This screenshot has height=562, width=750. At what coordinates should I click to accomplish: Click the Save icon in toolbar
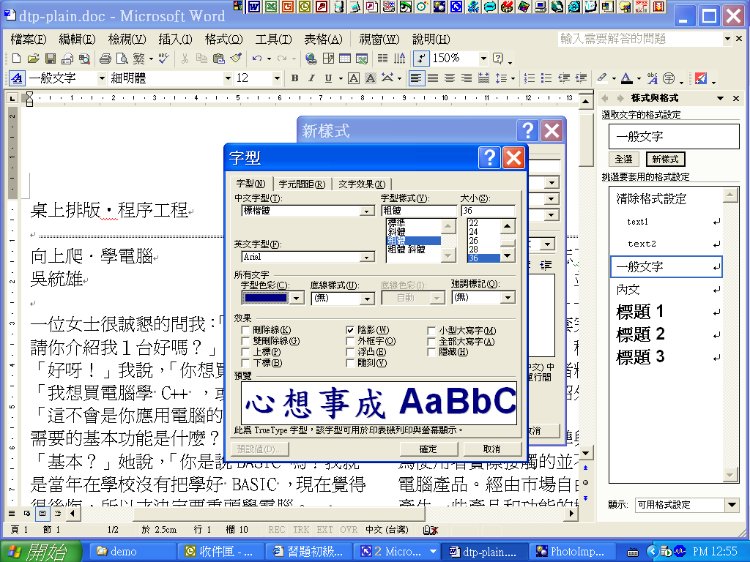click(x=50, y=59)
